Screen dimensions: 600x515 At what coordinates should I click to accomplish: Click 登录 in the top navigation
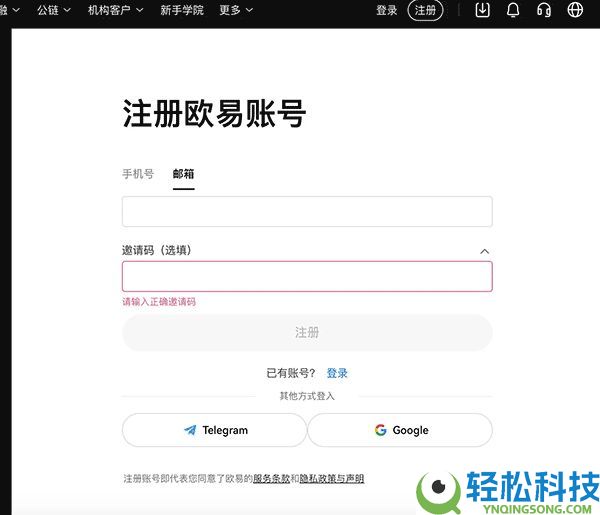[386, 10]
